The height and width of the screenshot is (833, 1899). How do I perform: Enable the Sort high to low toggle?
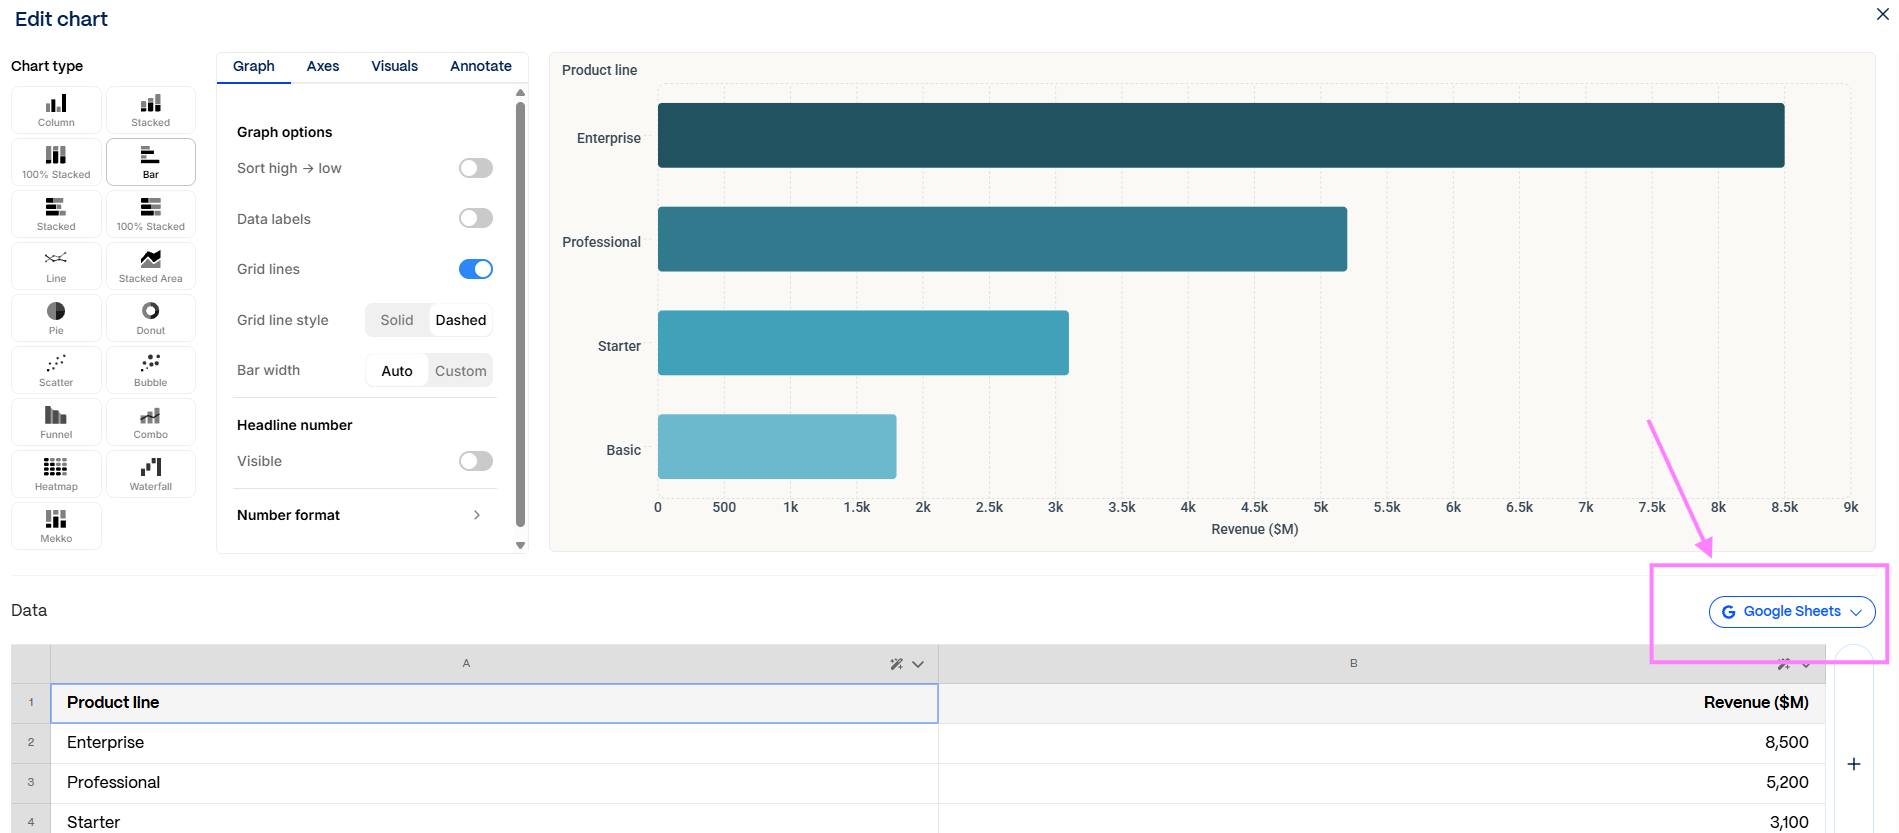[476, 168]
